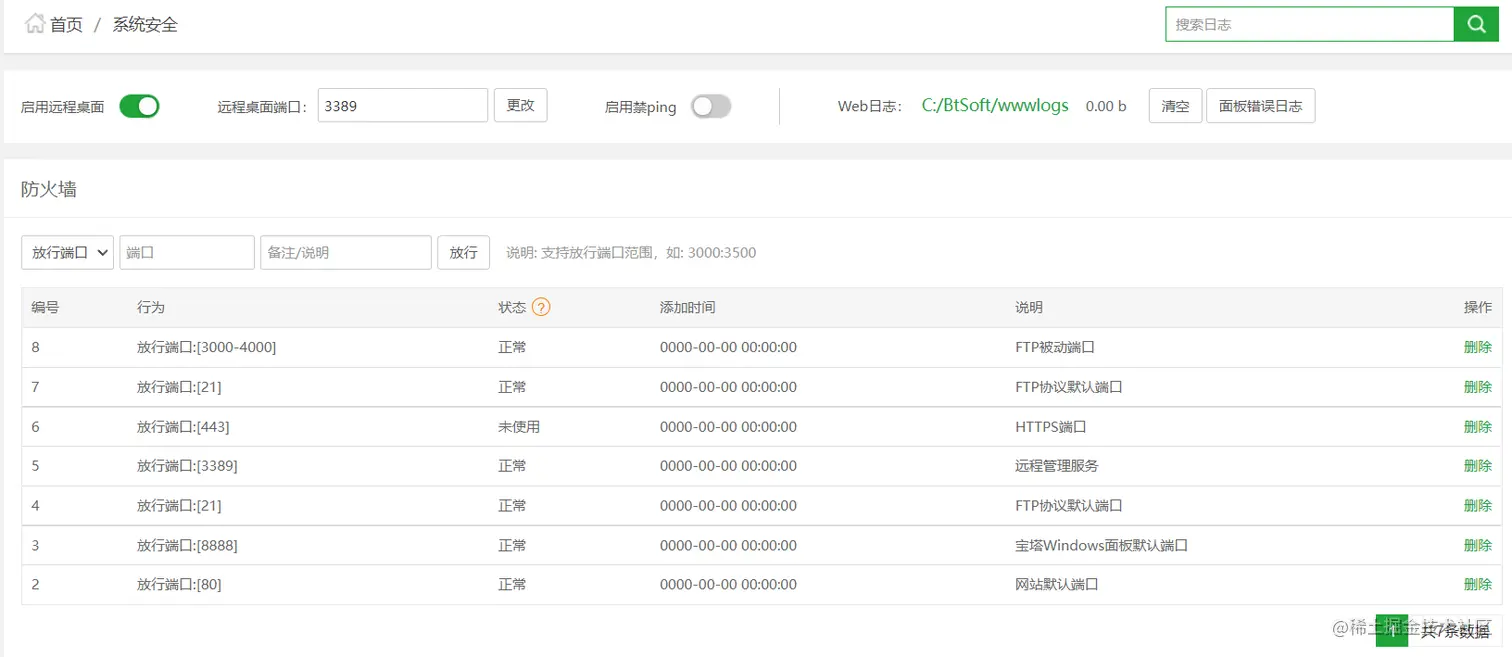This screenshot has height=657, width=1512.
Task: Click the 添加时间 column header
Action: point(688,308)
